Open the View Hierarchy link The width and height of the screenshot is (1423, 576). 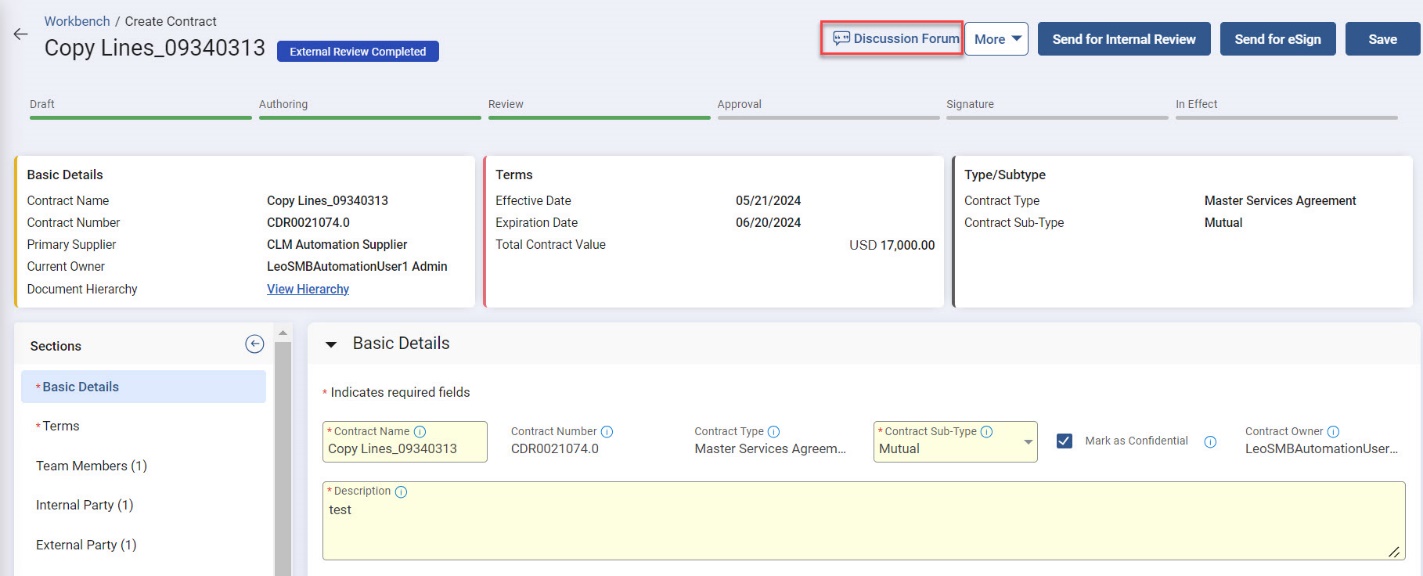(x=308, y=289)
